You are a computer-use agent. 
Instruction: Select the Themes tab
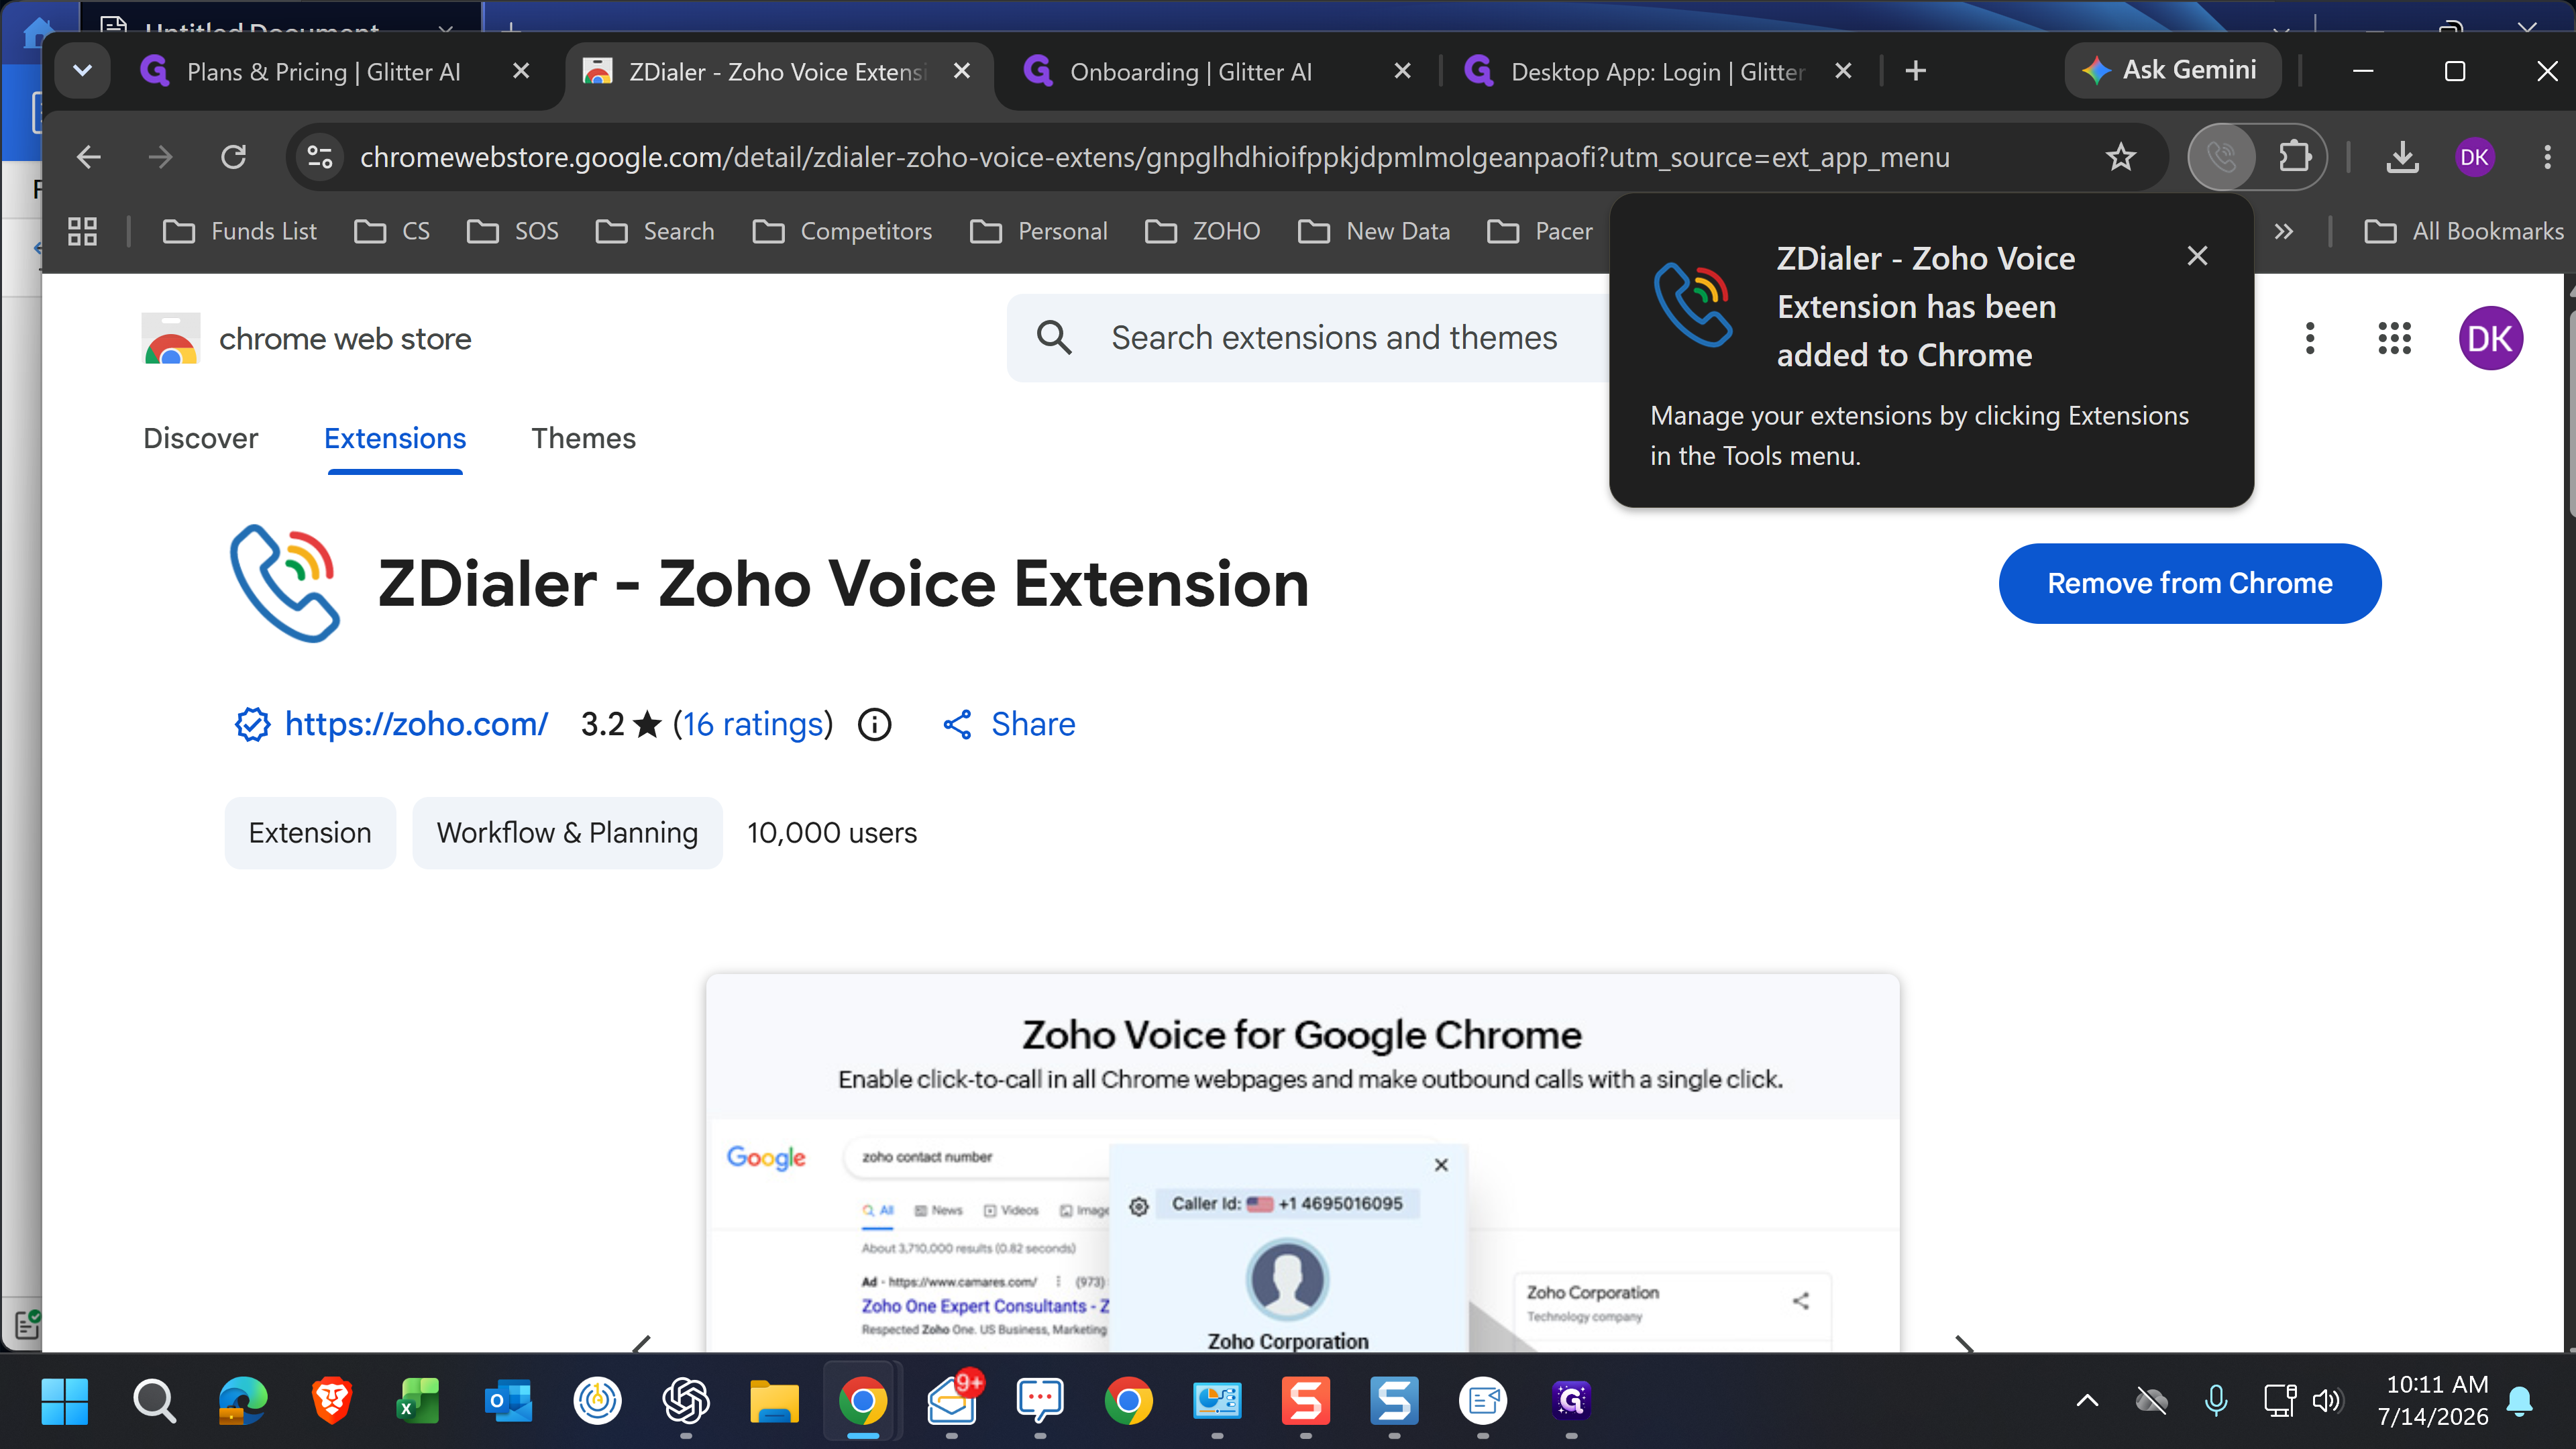coord(583,438)
